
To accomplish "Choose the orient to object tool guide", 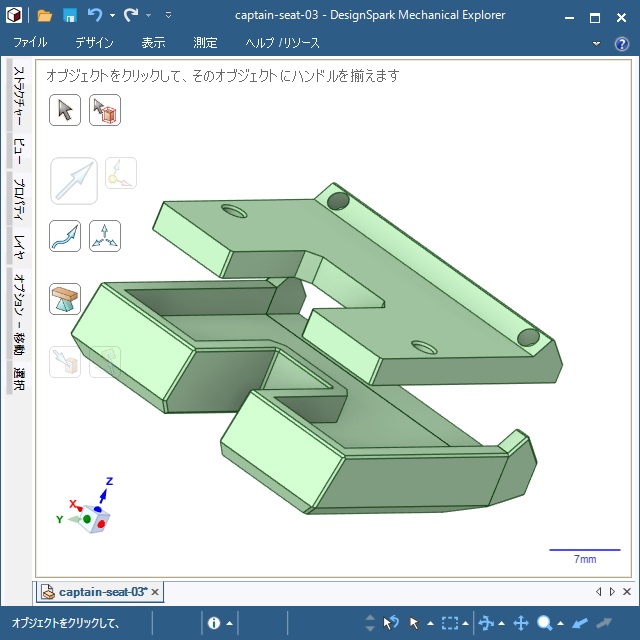I will point(121,173).
